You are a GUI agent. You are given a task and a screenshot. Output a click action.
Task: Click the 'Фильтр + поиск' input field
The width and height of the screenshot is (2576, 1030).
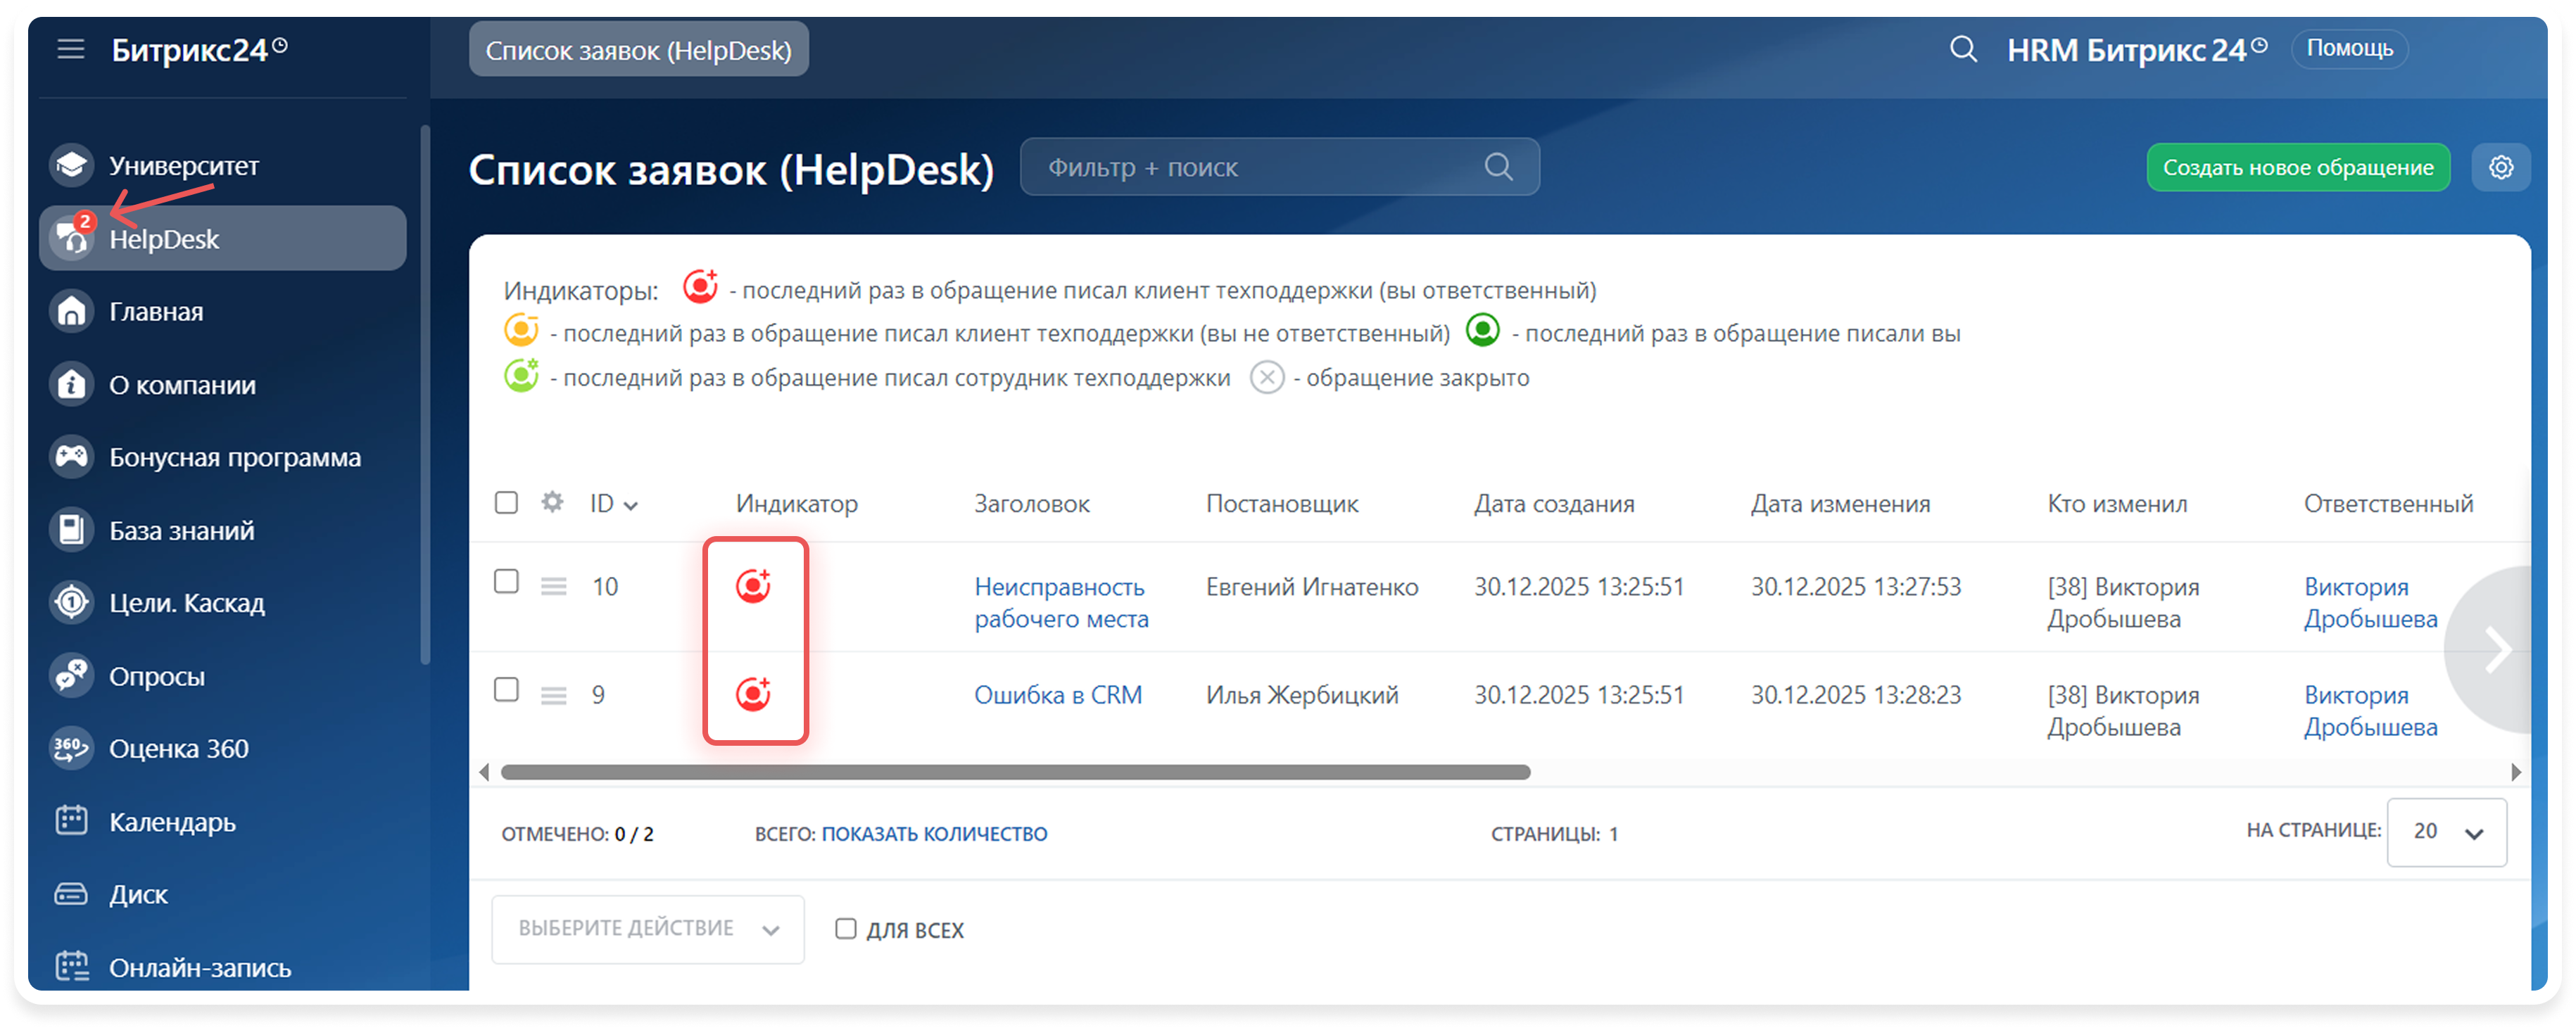(1250, 167)
